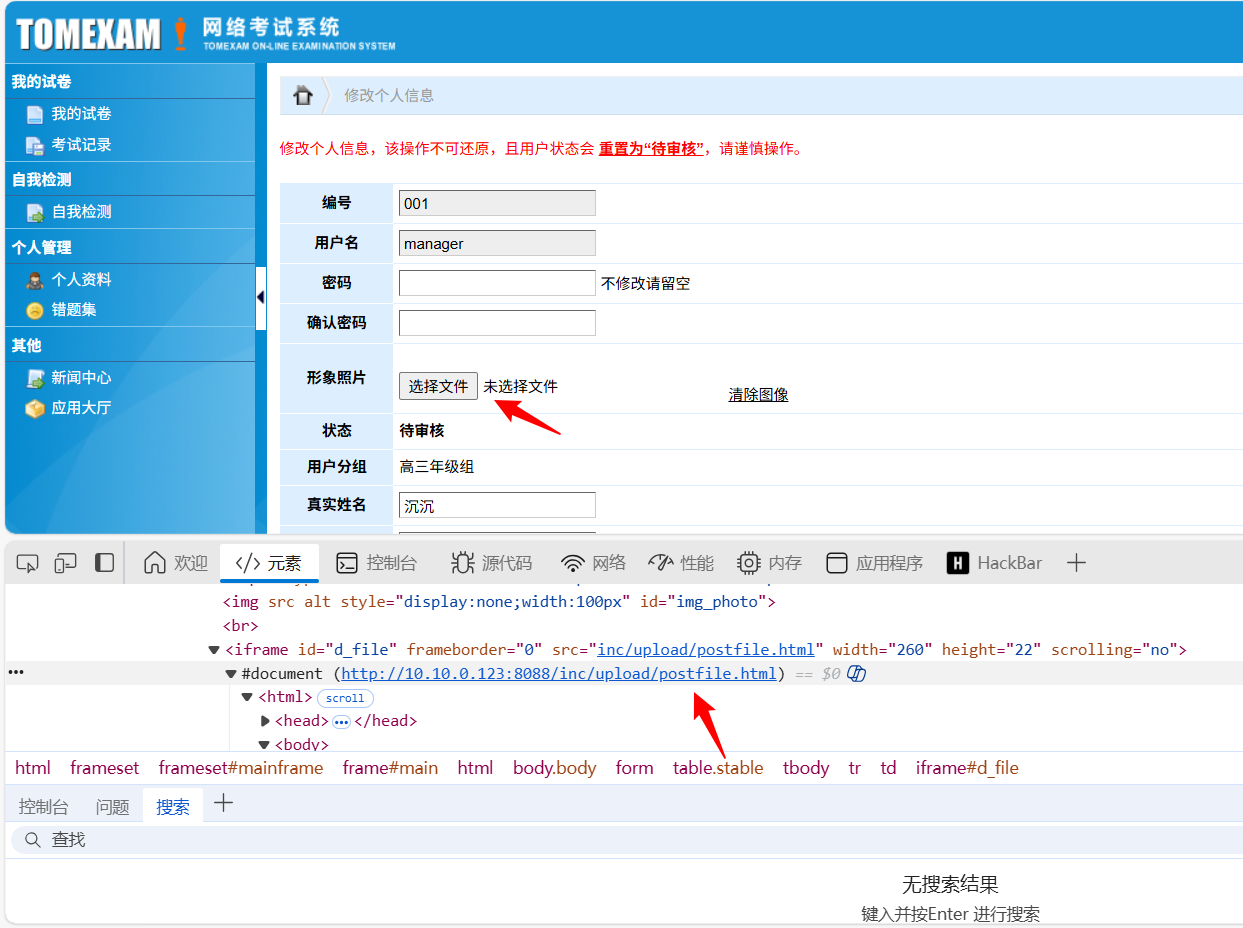Add a new DevTools tool tab
Screen dimensions: 1243x928
[x=1076, y=563]
